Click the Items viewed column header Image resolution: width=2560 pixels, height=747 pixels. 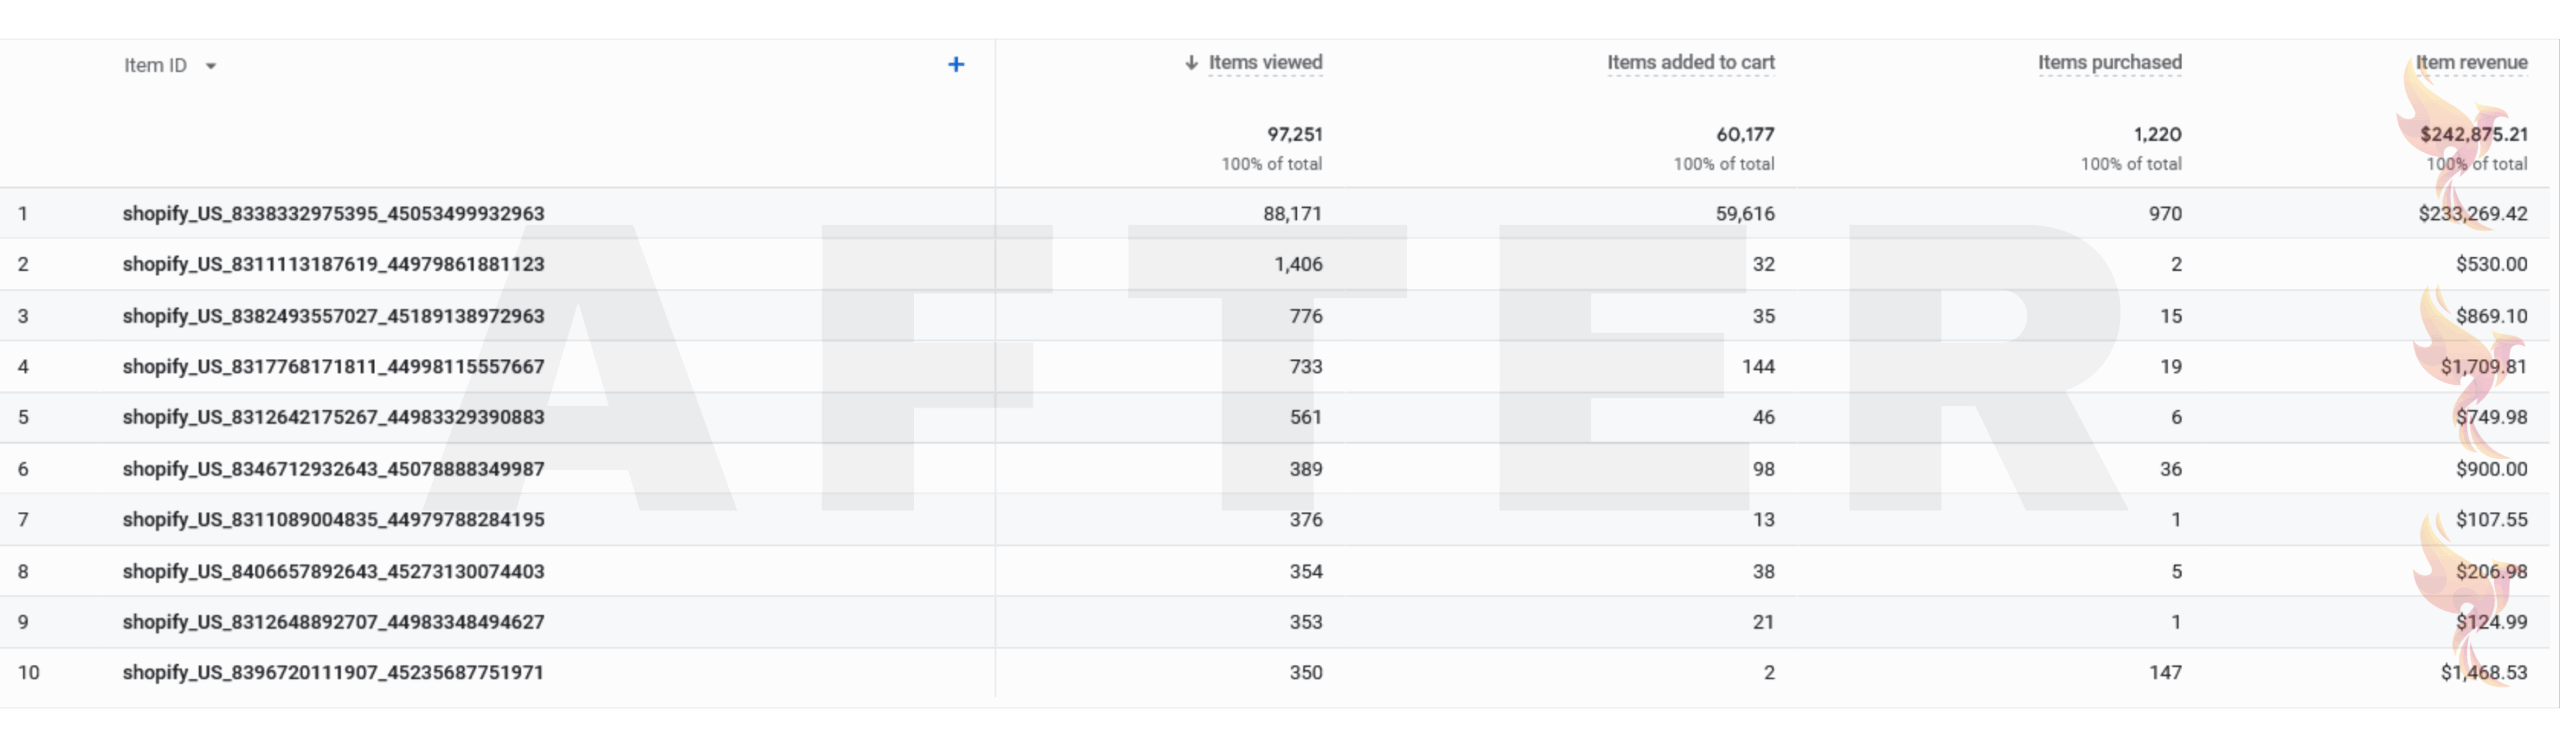pos(1265,63)
